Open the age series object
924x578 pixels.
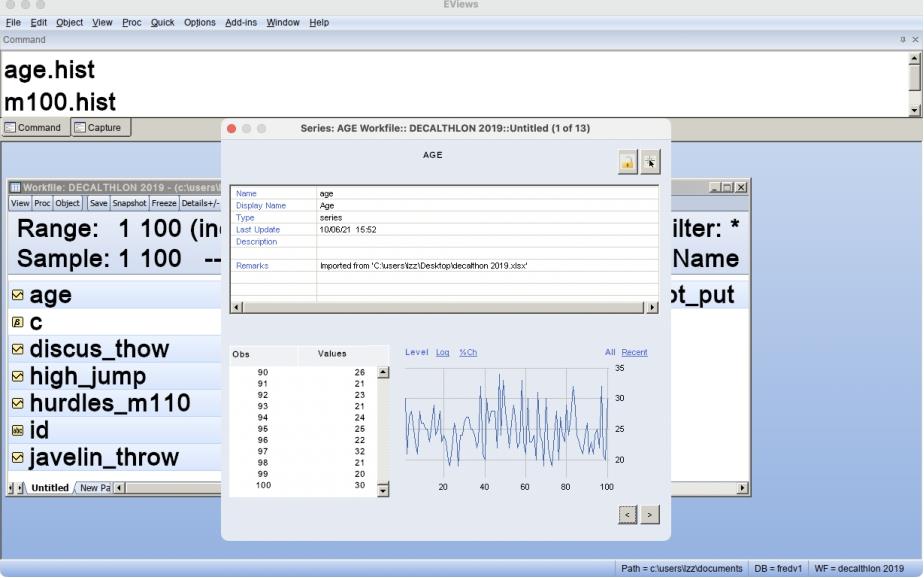click(x=50, y=295)
